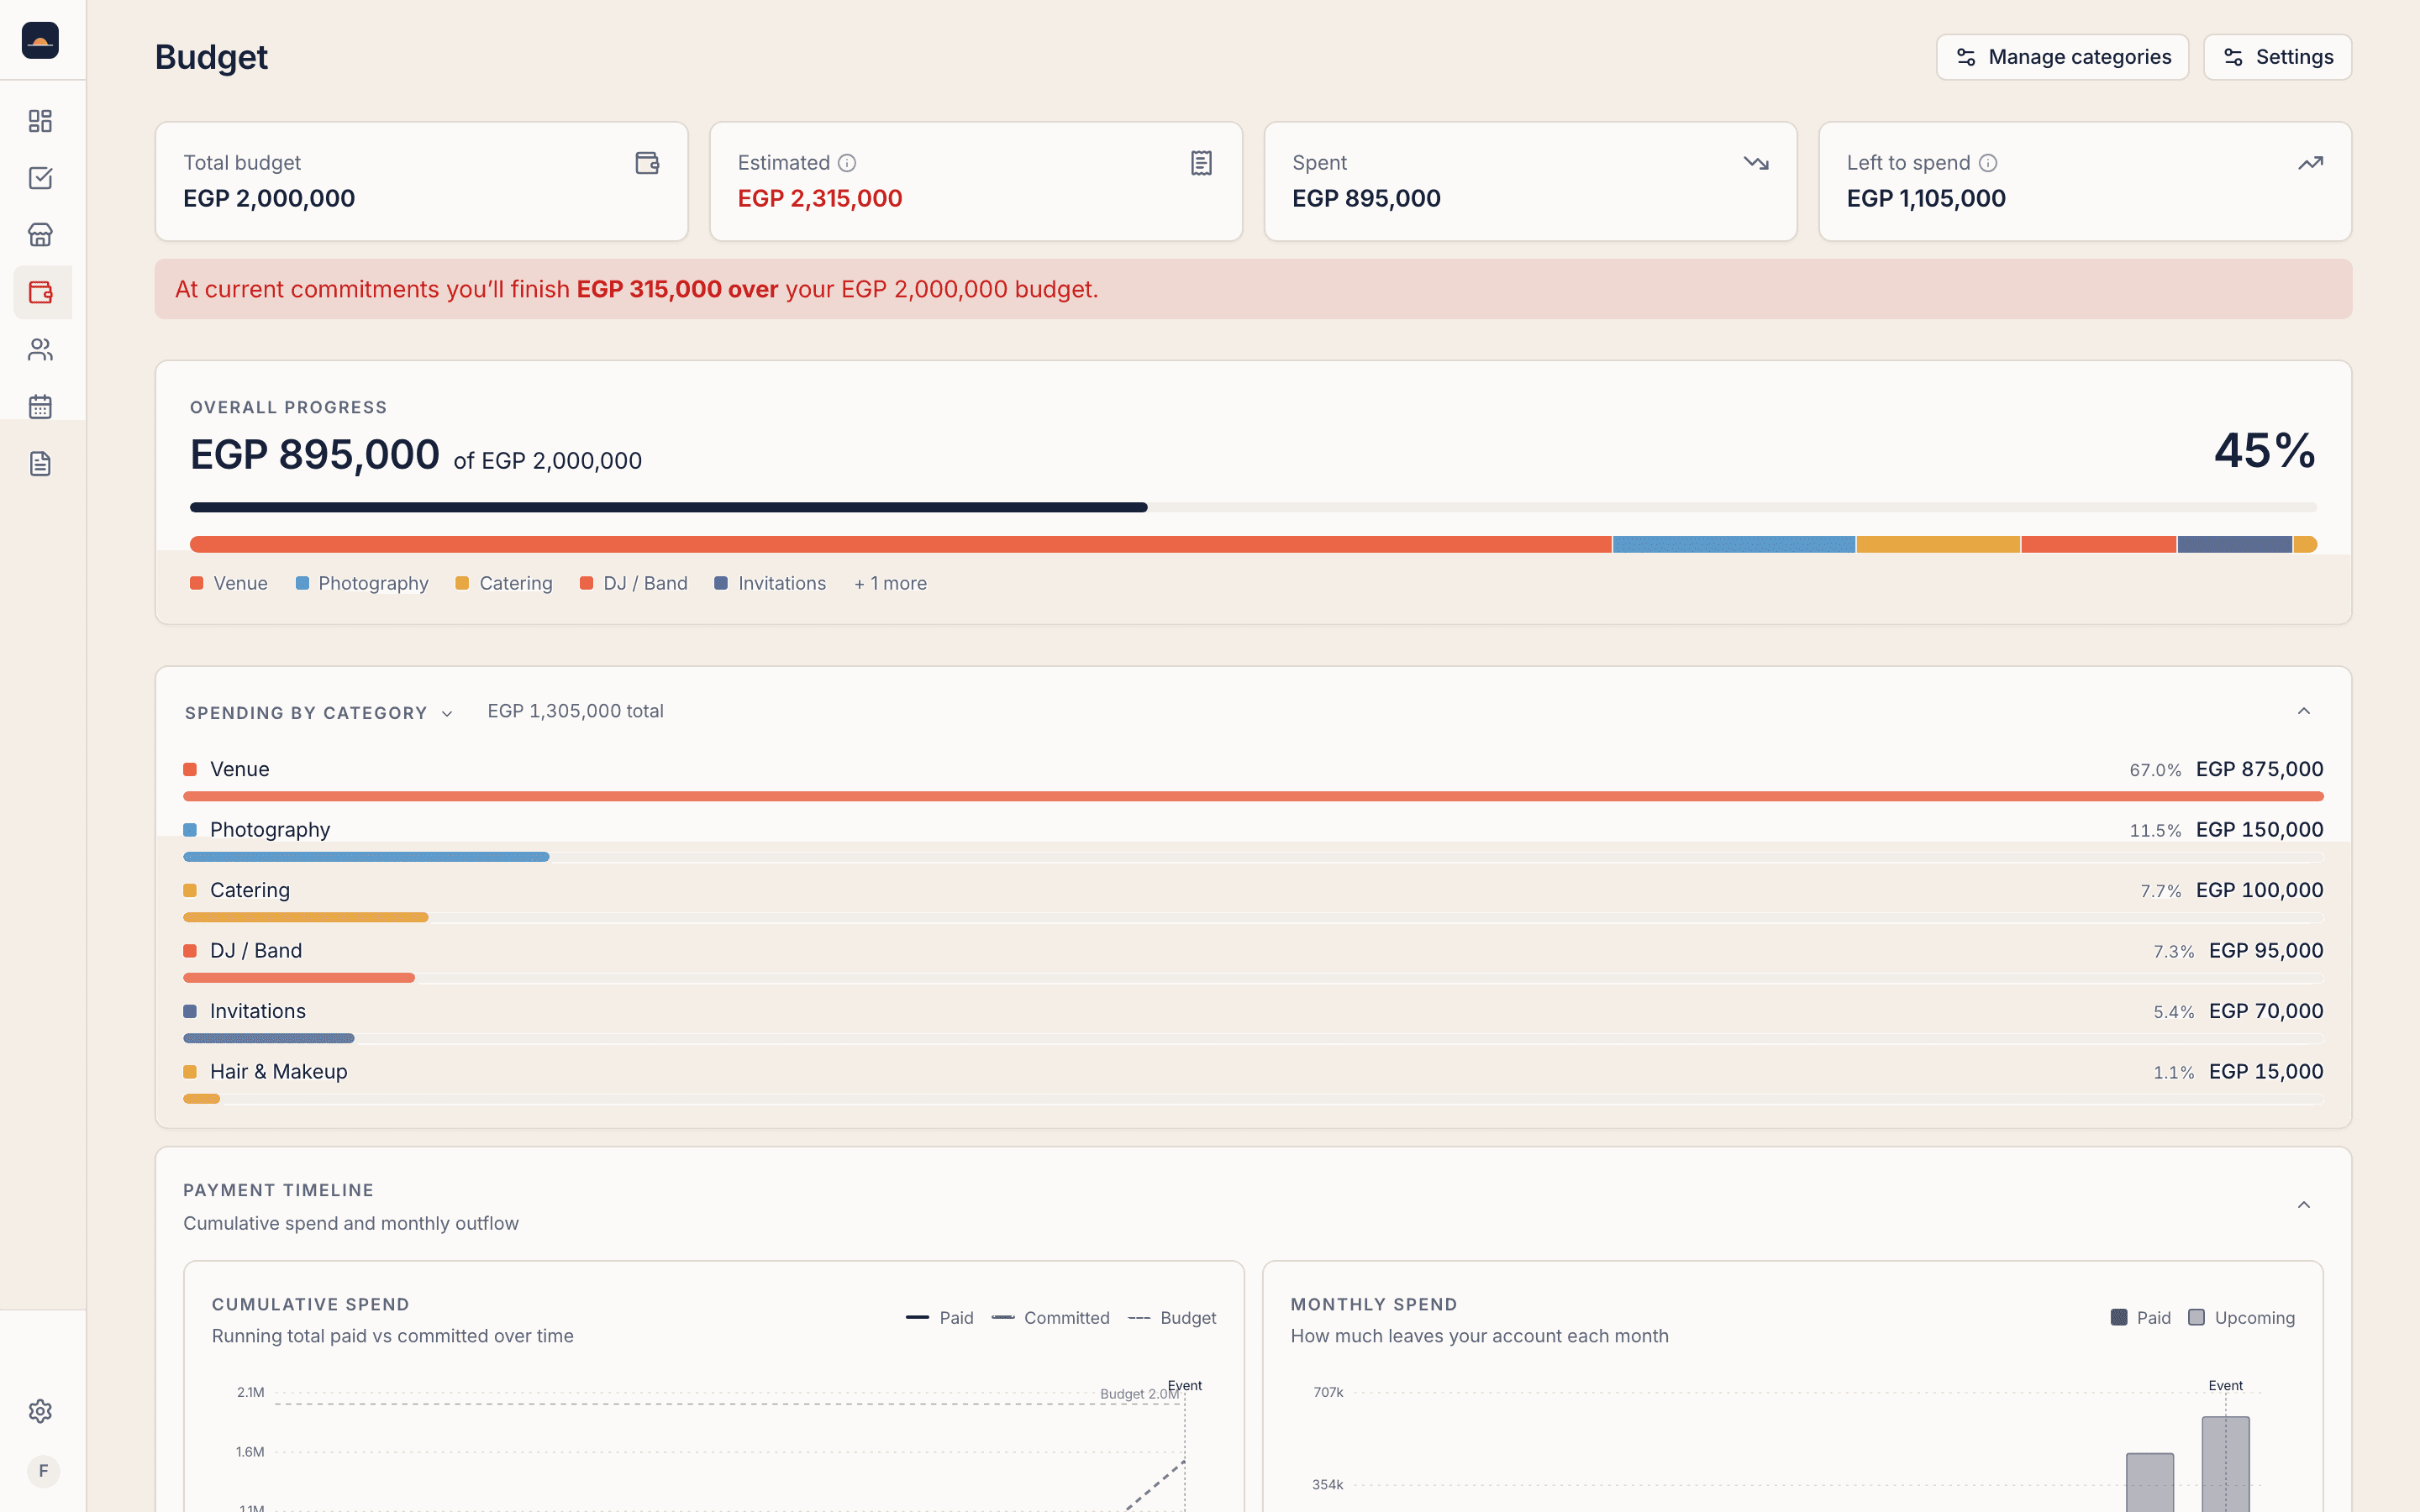
Task: Click the trending-down icon on Spent card
Action: [x=1756, y=163]
